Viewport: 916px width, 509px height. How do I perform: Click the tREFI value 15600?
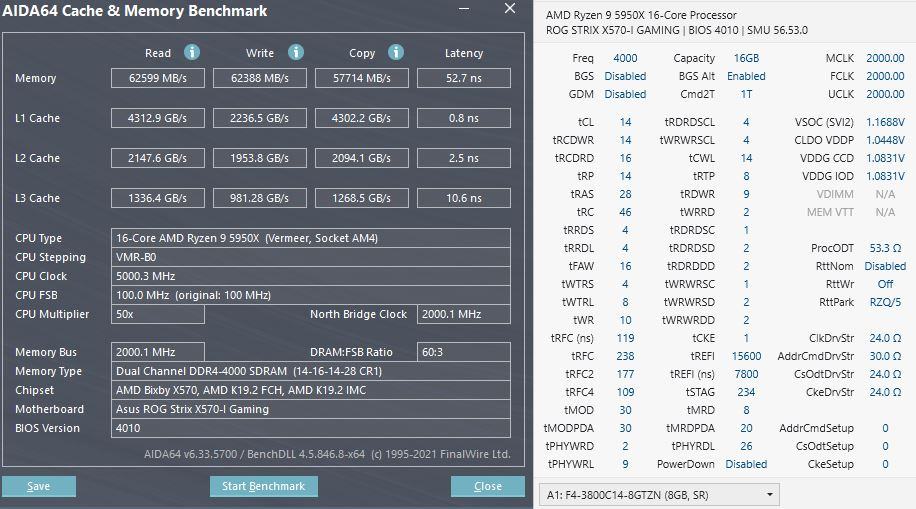pyautogui.click(x=746, y=356)
